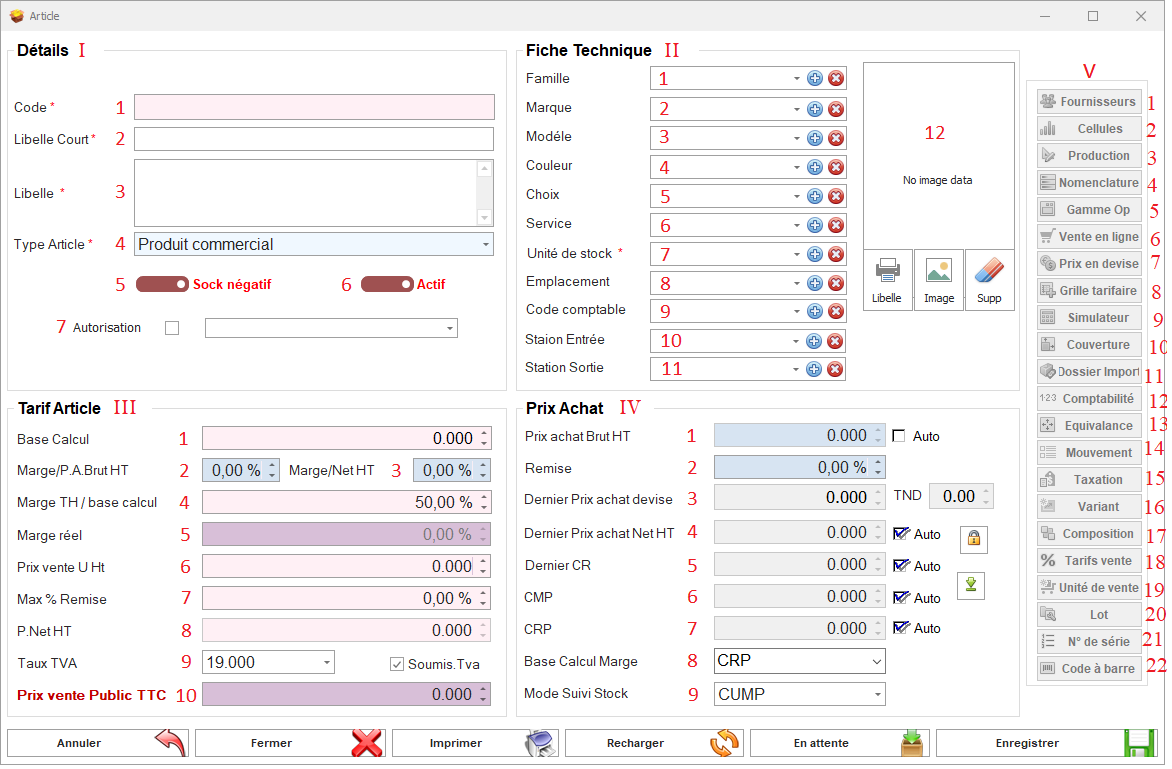Click the blue plus icon next to Code comptable
This screenshot has width=1172, height=769.
click(x=814, y=312)
